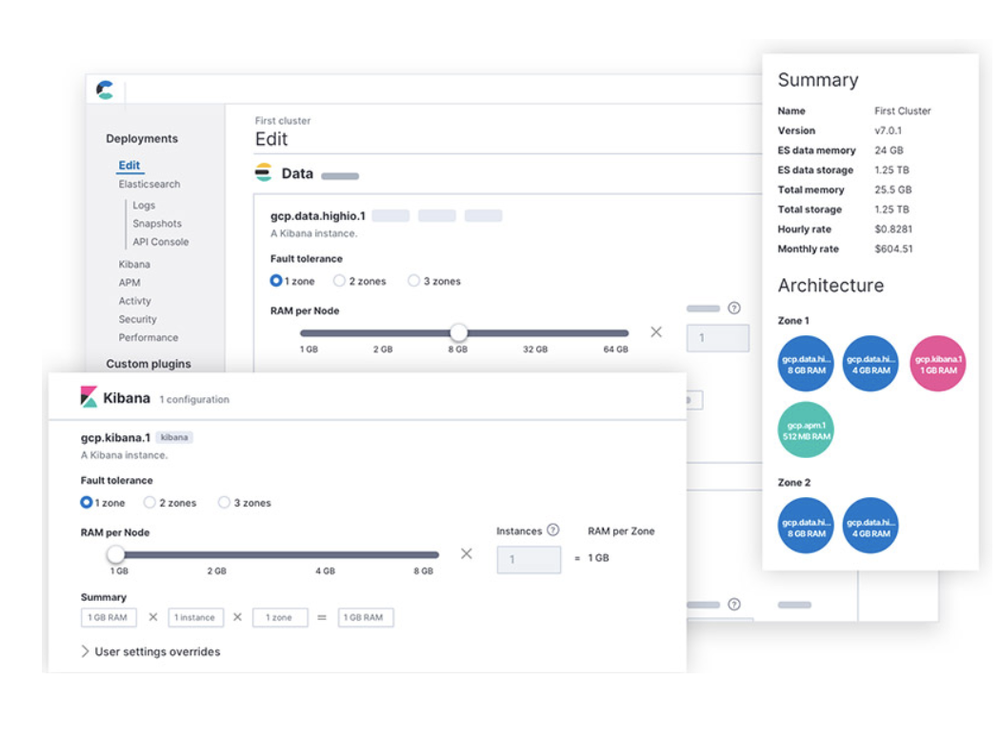Click the 4 GB RAM node in Zone 2
Image resolution: width=1000 pixels, height=739 pixels.
tap(871, 526)
